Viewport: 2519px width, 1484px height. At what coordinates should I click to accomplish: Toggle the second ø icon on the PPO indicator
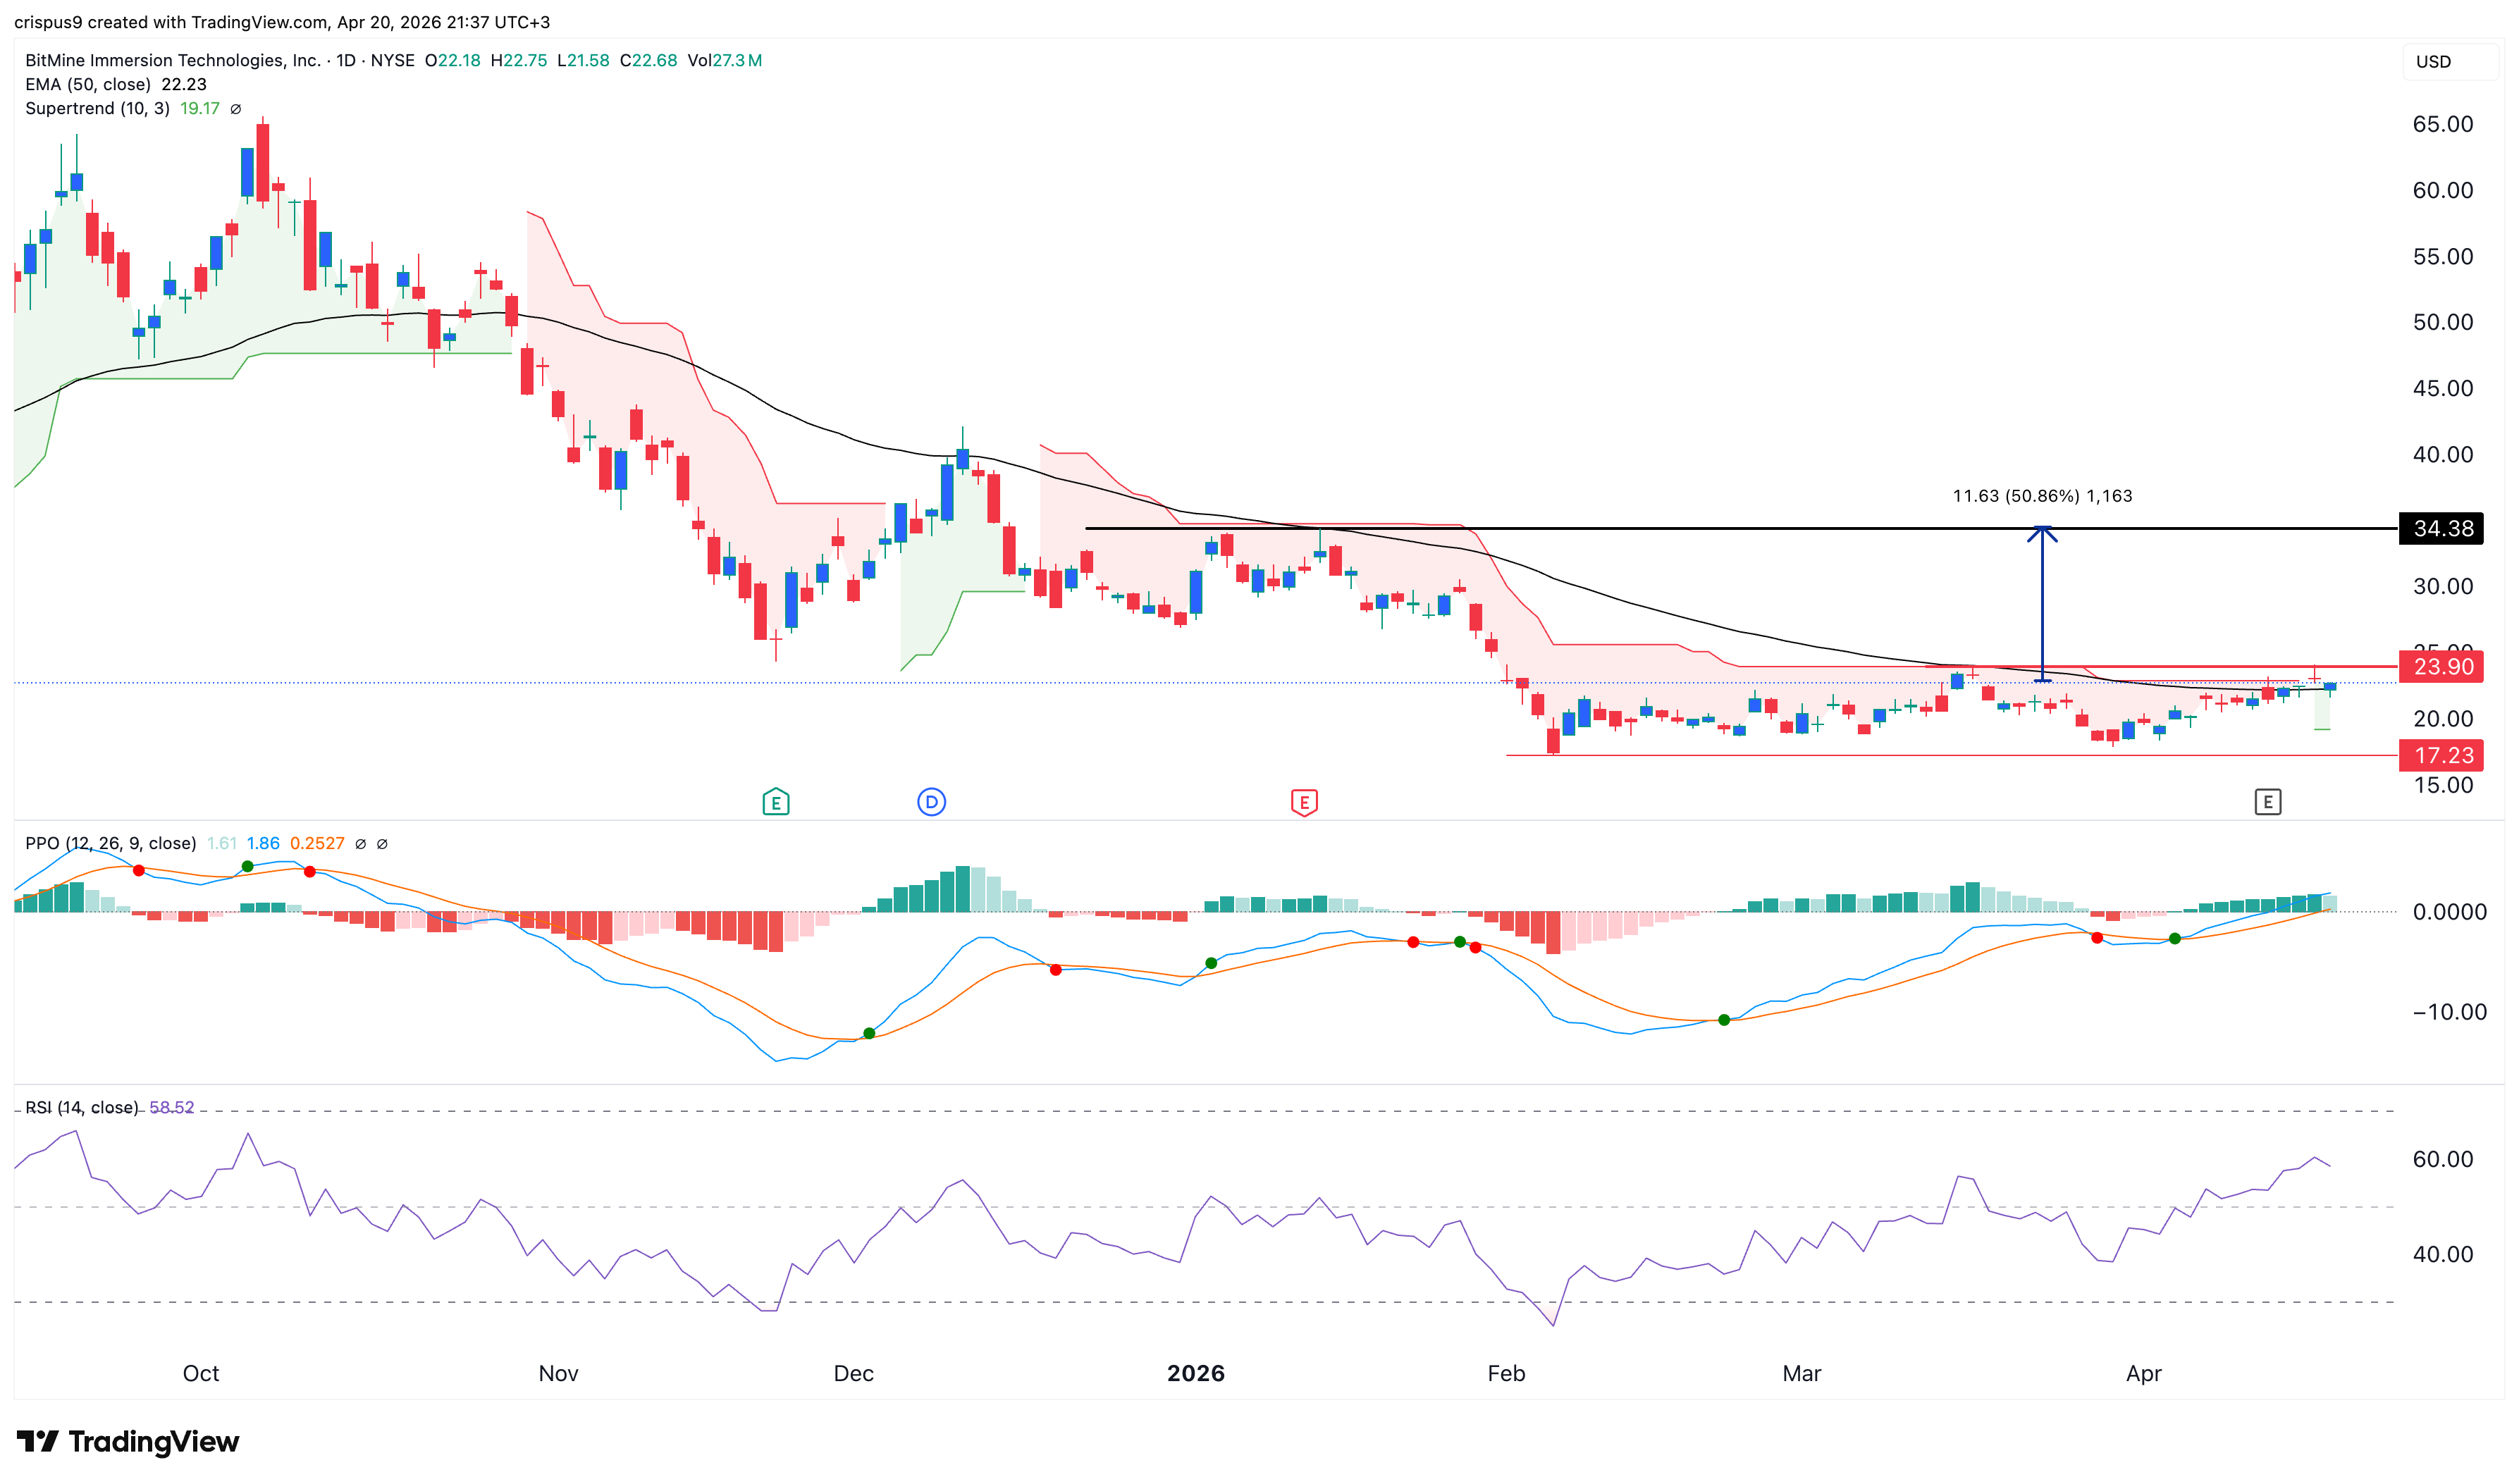tap(383, 843)
